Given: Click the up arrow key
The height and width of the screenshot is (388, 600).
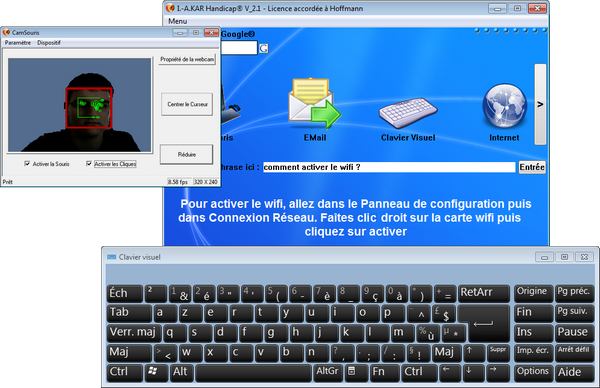Looking at the screenshot, I should coord(473,353).
